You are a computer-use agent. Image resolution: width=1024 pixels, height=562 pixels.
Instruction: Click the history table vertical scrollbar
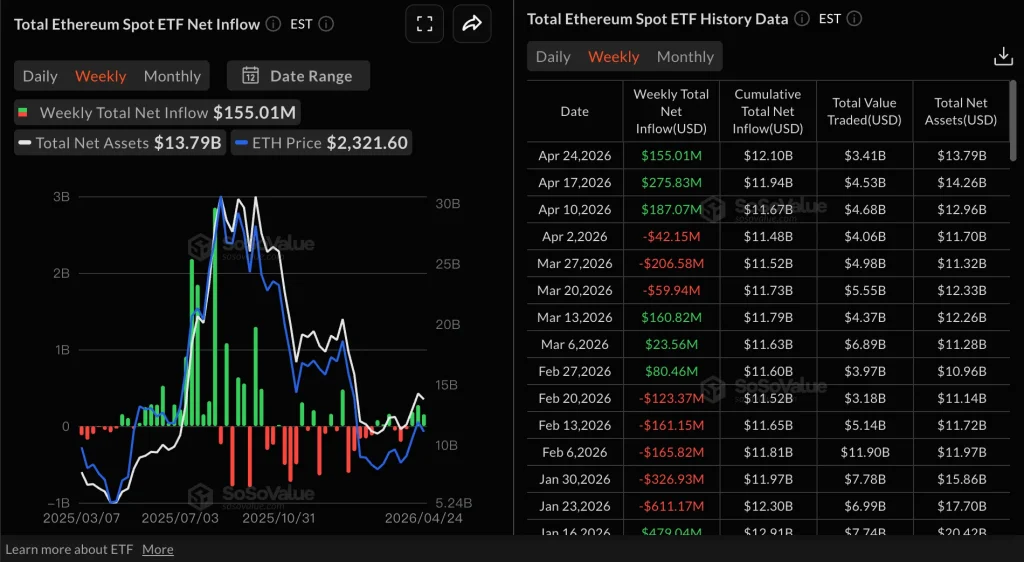tap(1016, 120)
